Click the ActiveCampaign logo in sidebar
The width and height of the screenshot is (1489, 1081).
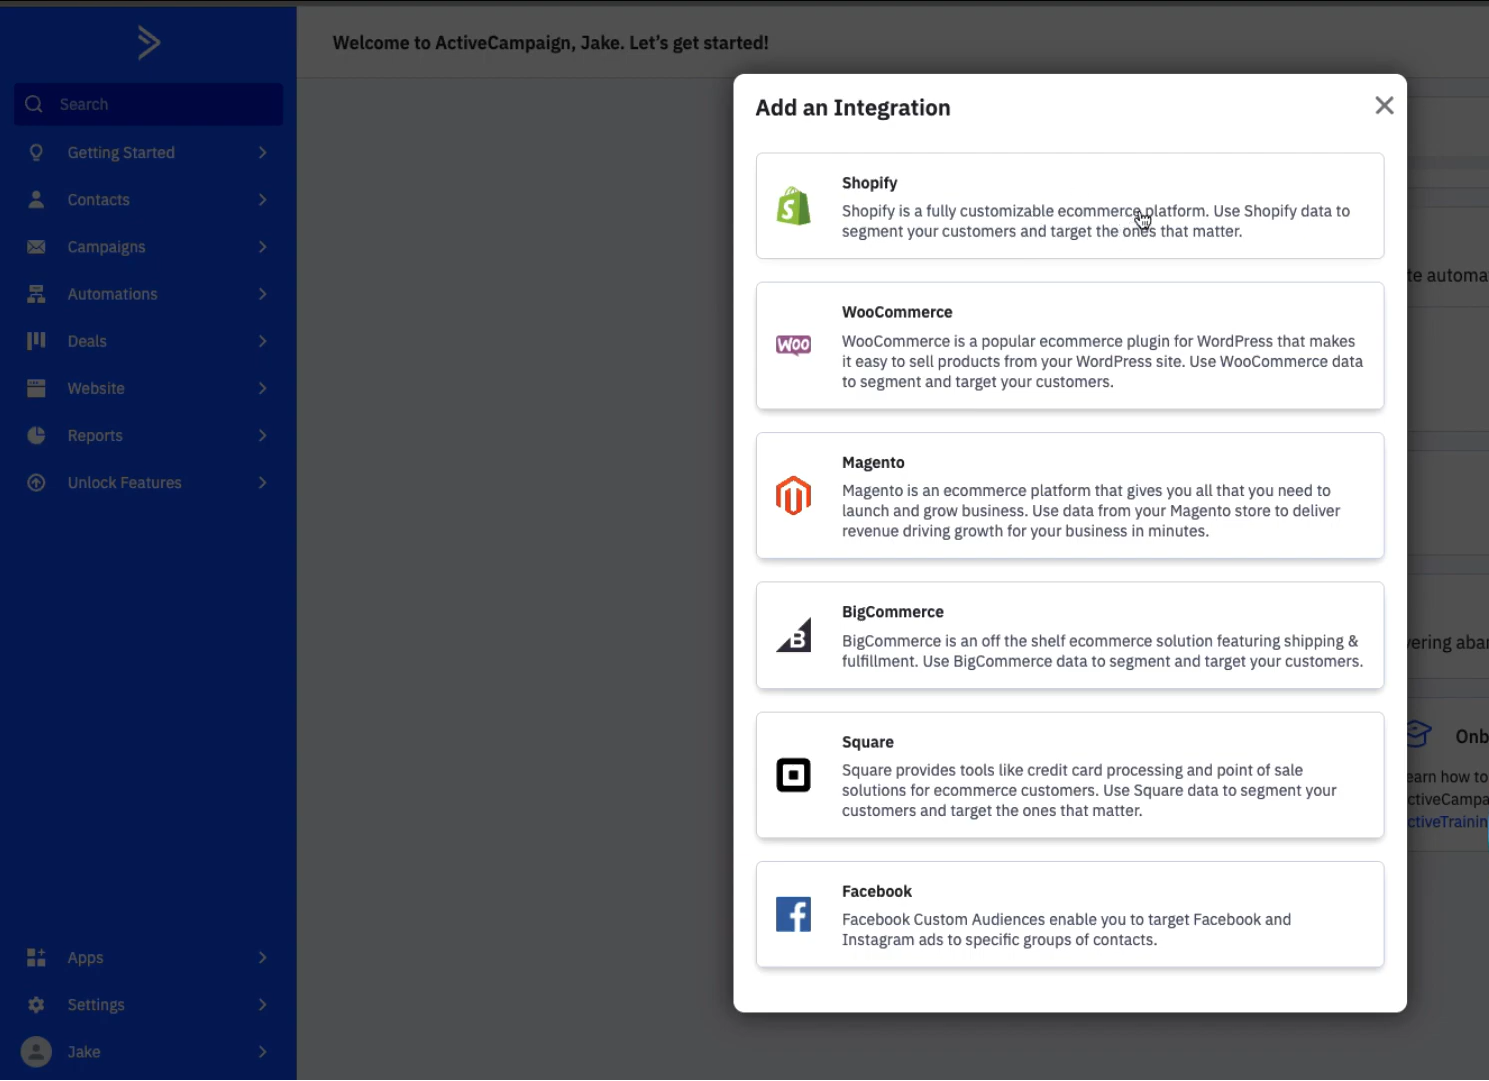coord(148,42)
